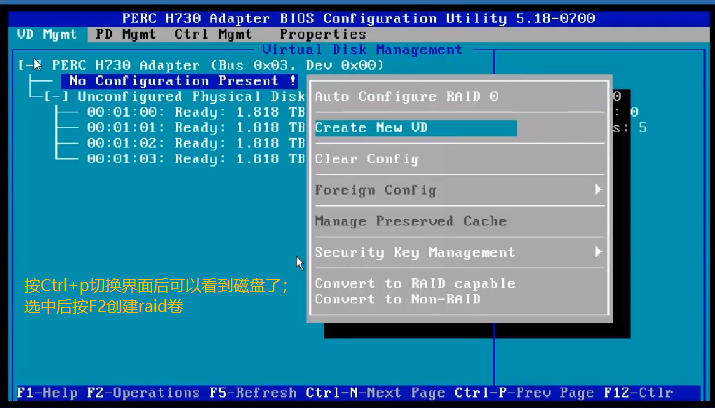
Task: Collapse the PERC H730 Adapter tree node
Action: [x=30, y=65]
